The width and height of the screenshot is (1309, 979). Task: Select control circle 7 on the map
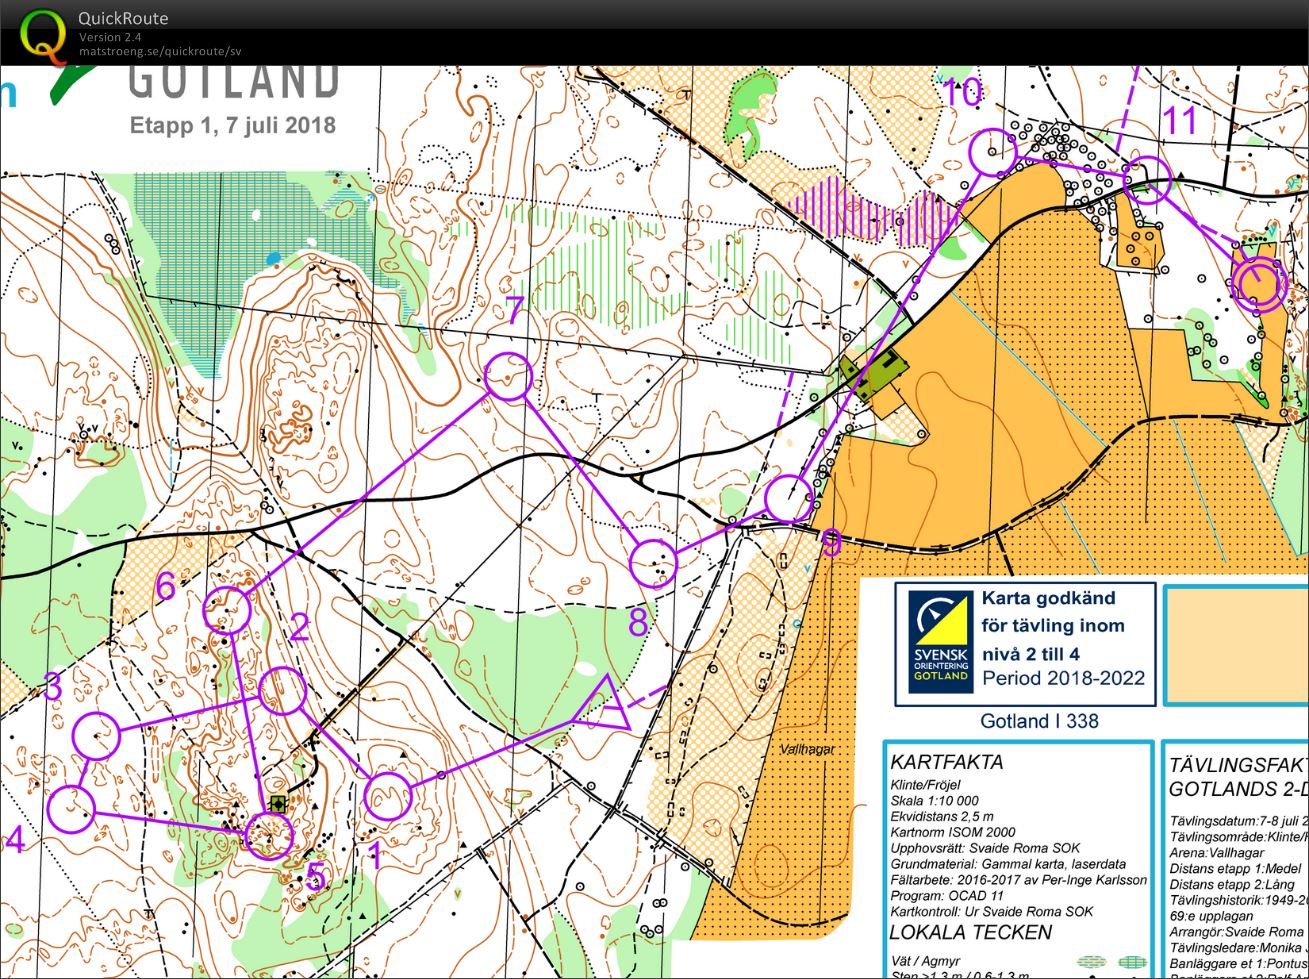tap(509, 377)
